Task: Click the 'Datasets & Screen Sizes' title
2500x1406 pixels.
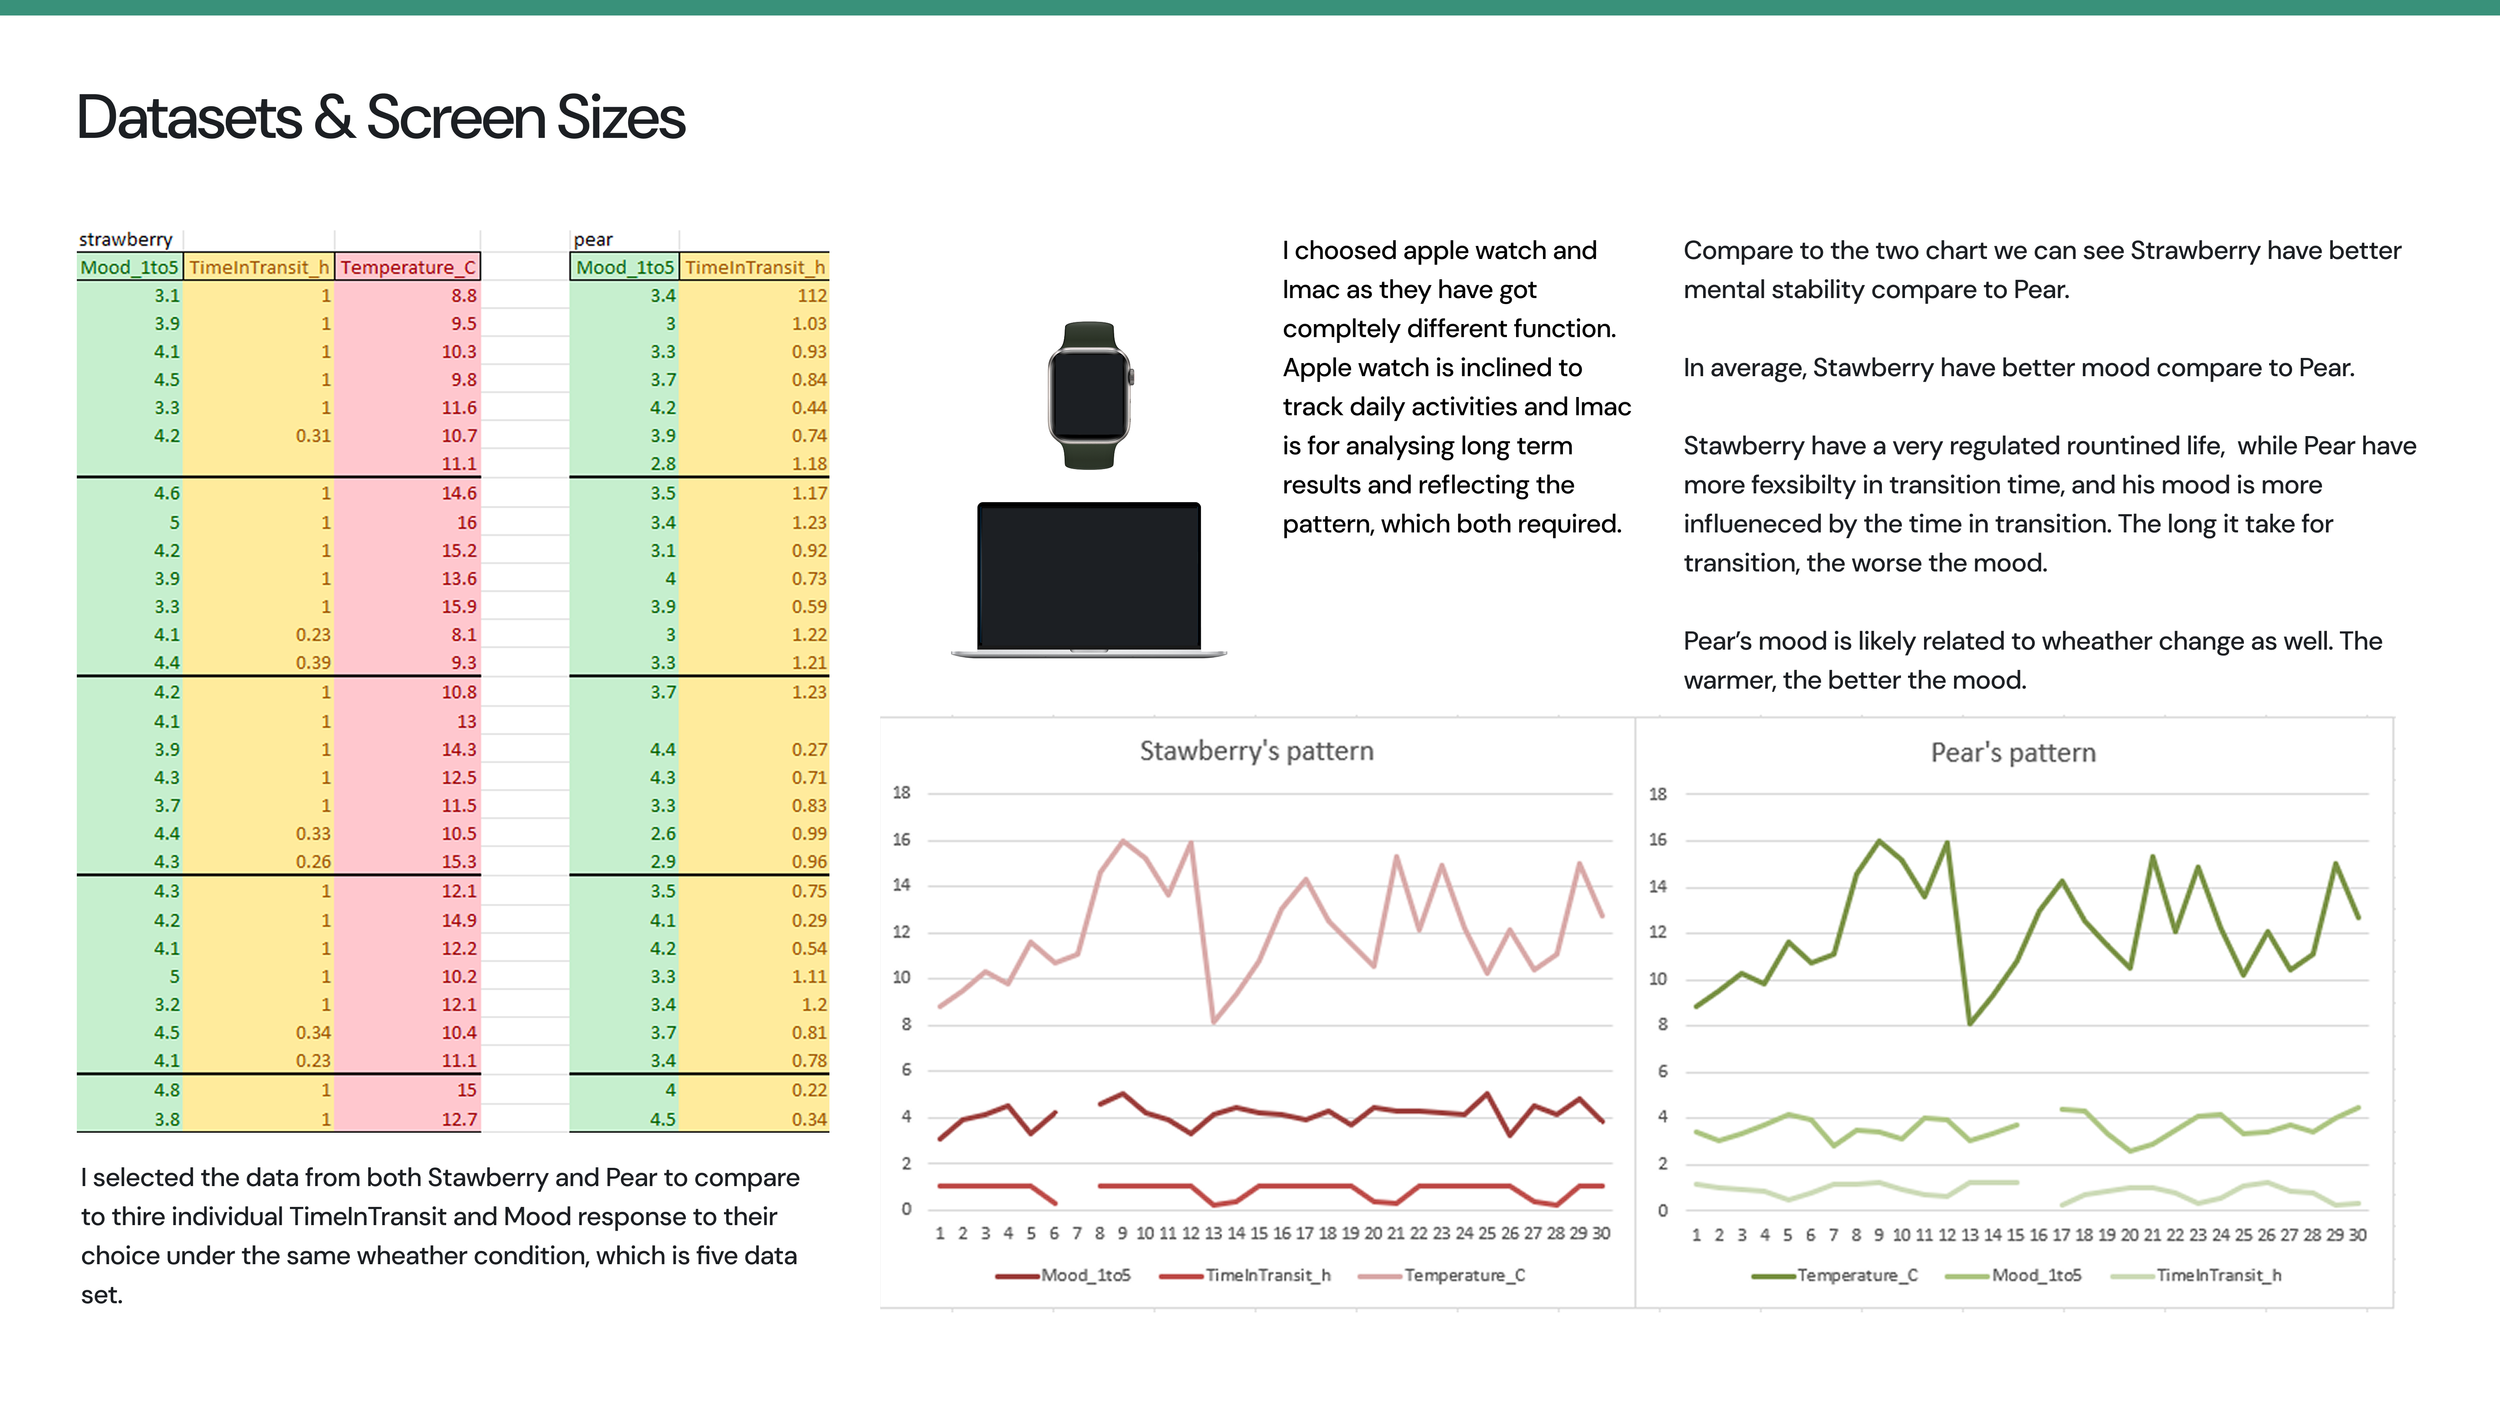Action: 380,118
